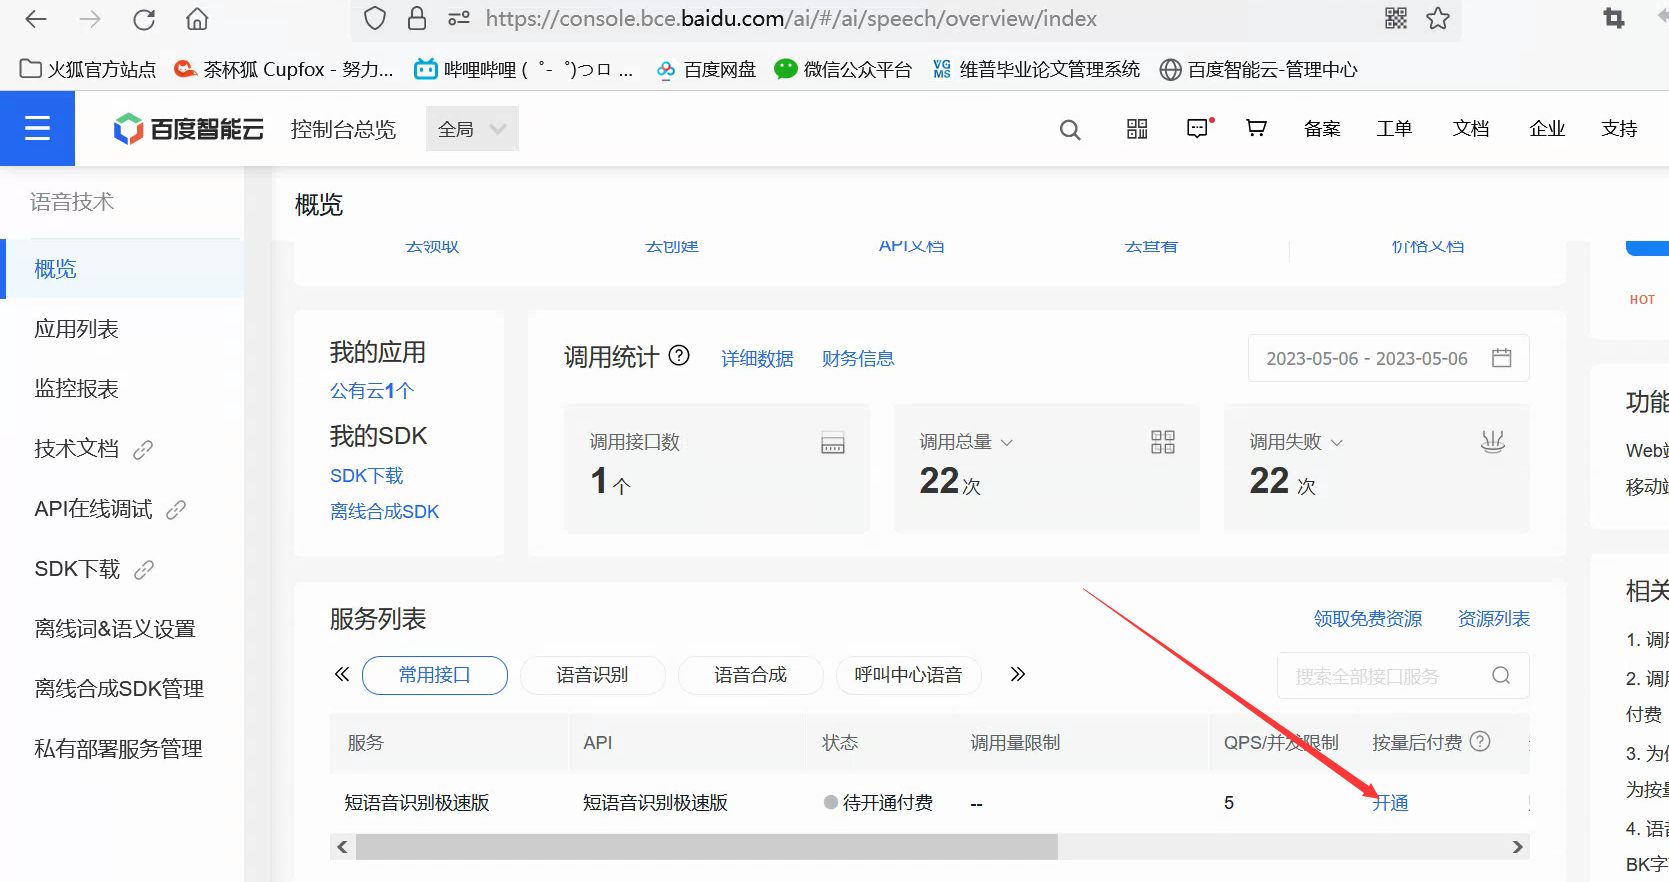This screenshot has height=882, width=1669.
Task: Open the shopping cart icon
Action: (x=1256, y=128)
